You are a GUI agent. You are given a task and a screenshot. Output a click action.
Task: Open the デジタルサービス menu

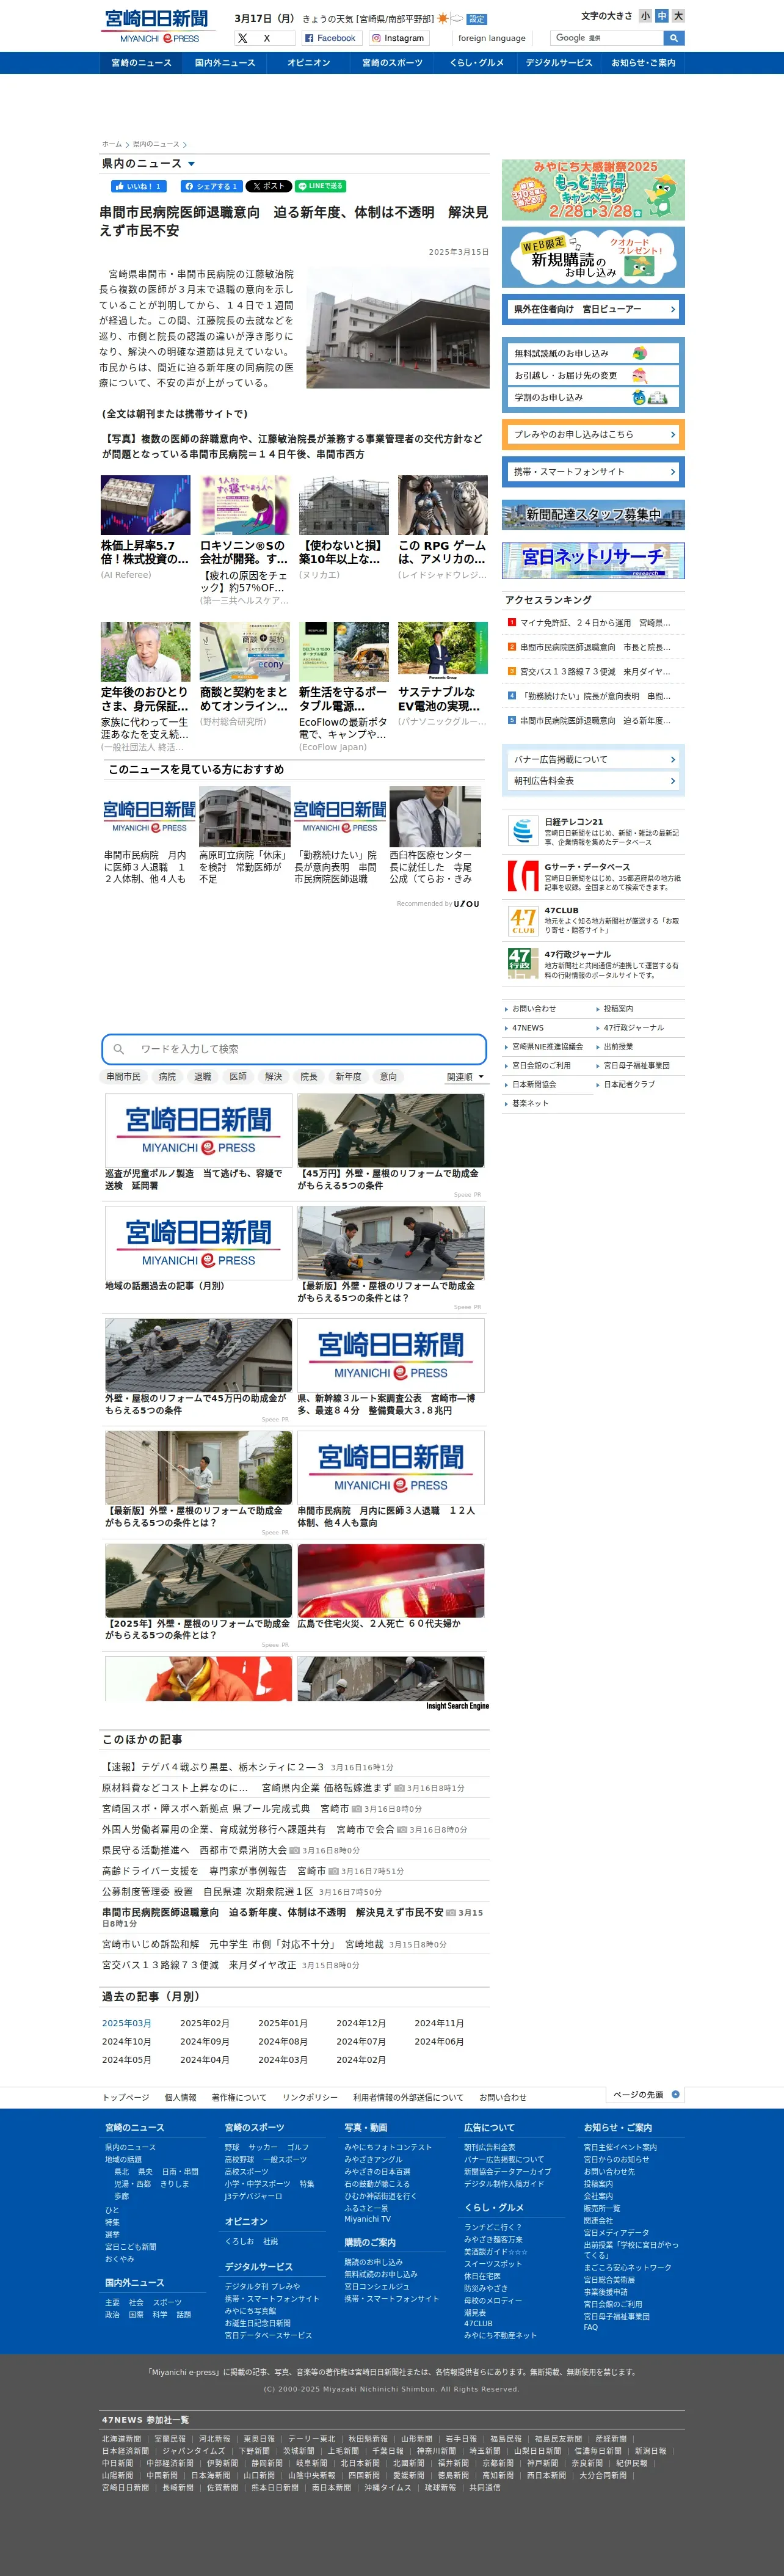pos(559,63)
